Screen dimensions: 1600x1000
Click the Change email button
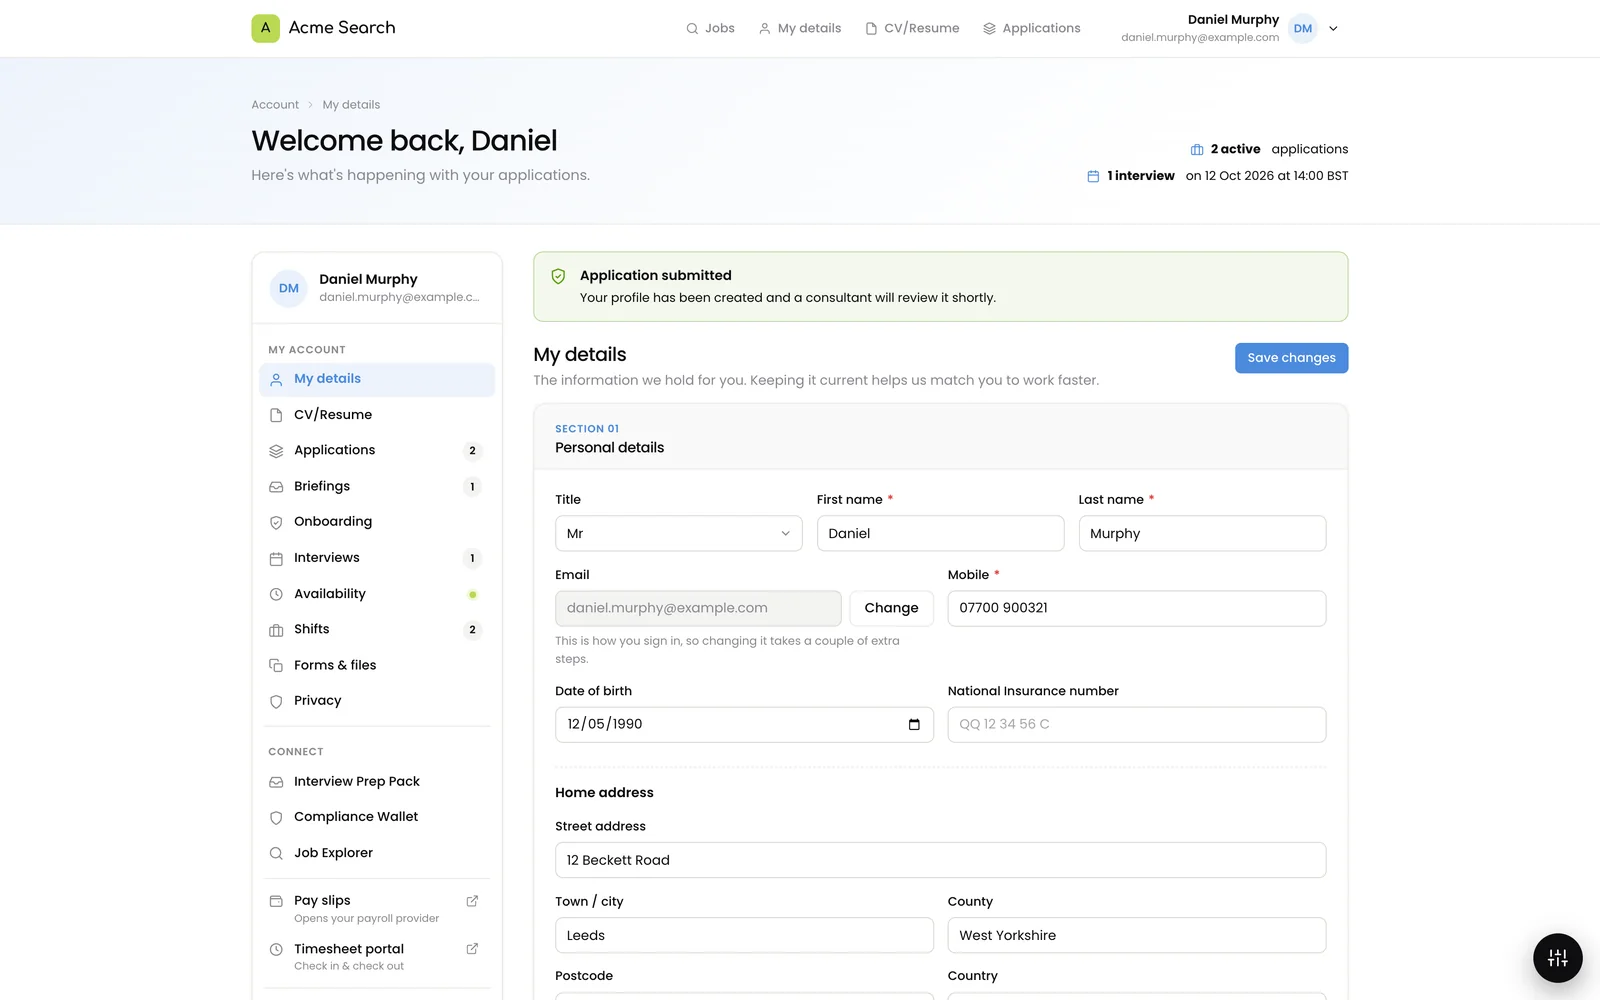(891, 608)
